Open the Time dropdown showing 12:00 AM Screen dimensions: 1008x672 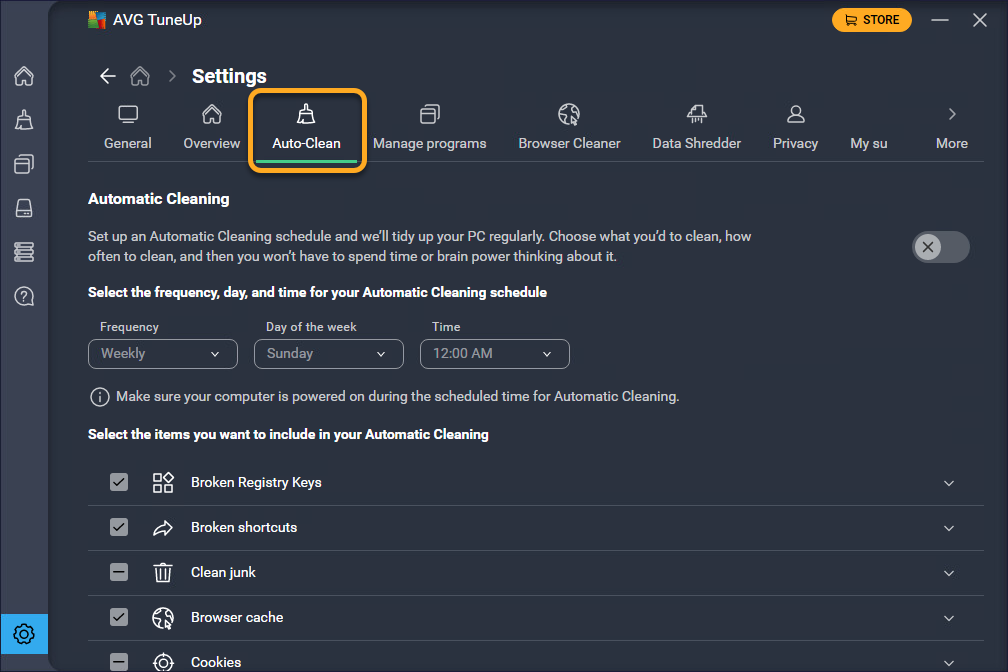point(494,354)
